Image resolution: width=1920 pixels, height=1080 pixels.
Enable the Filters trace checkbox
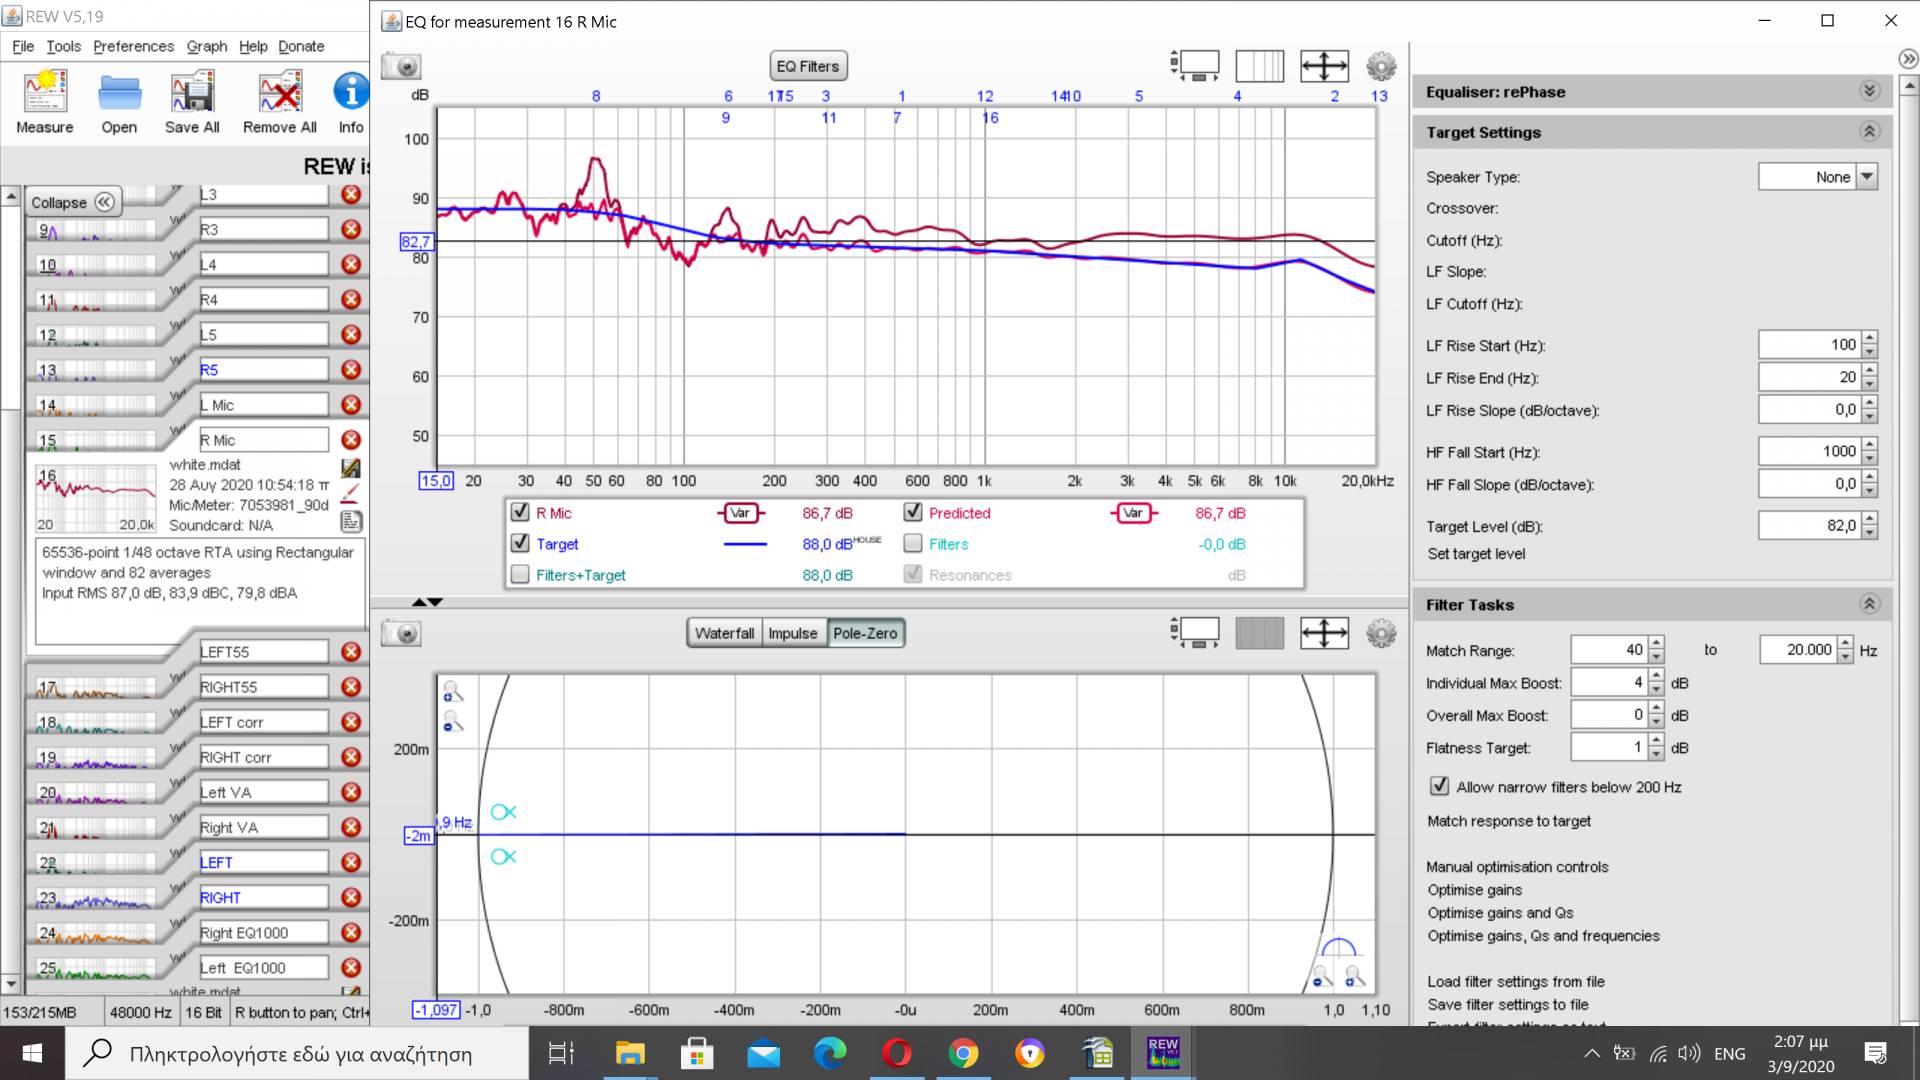[913, 543]
